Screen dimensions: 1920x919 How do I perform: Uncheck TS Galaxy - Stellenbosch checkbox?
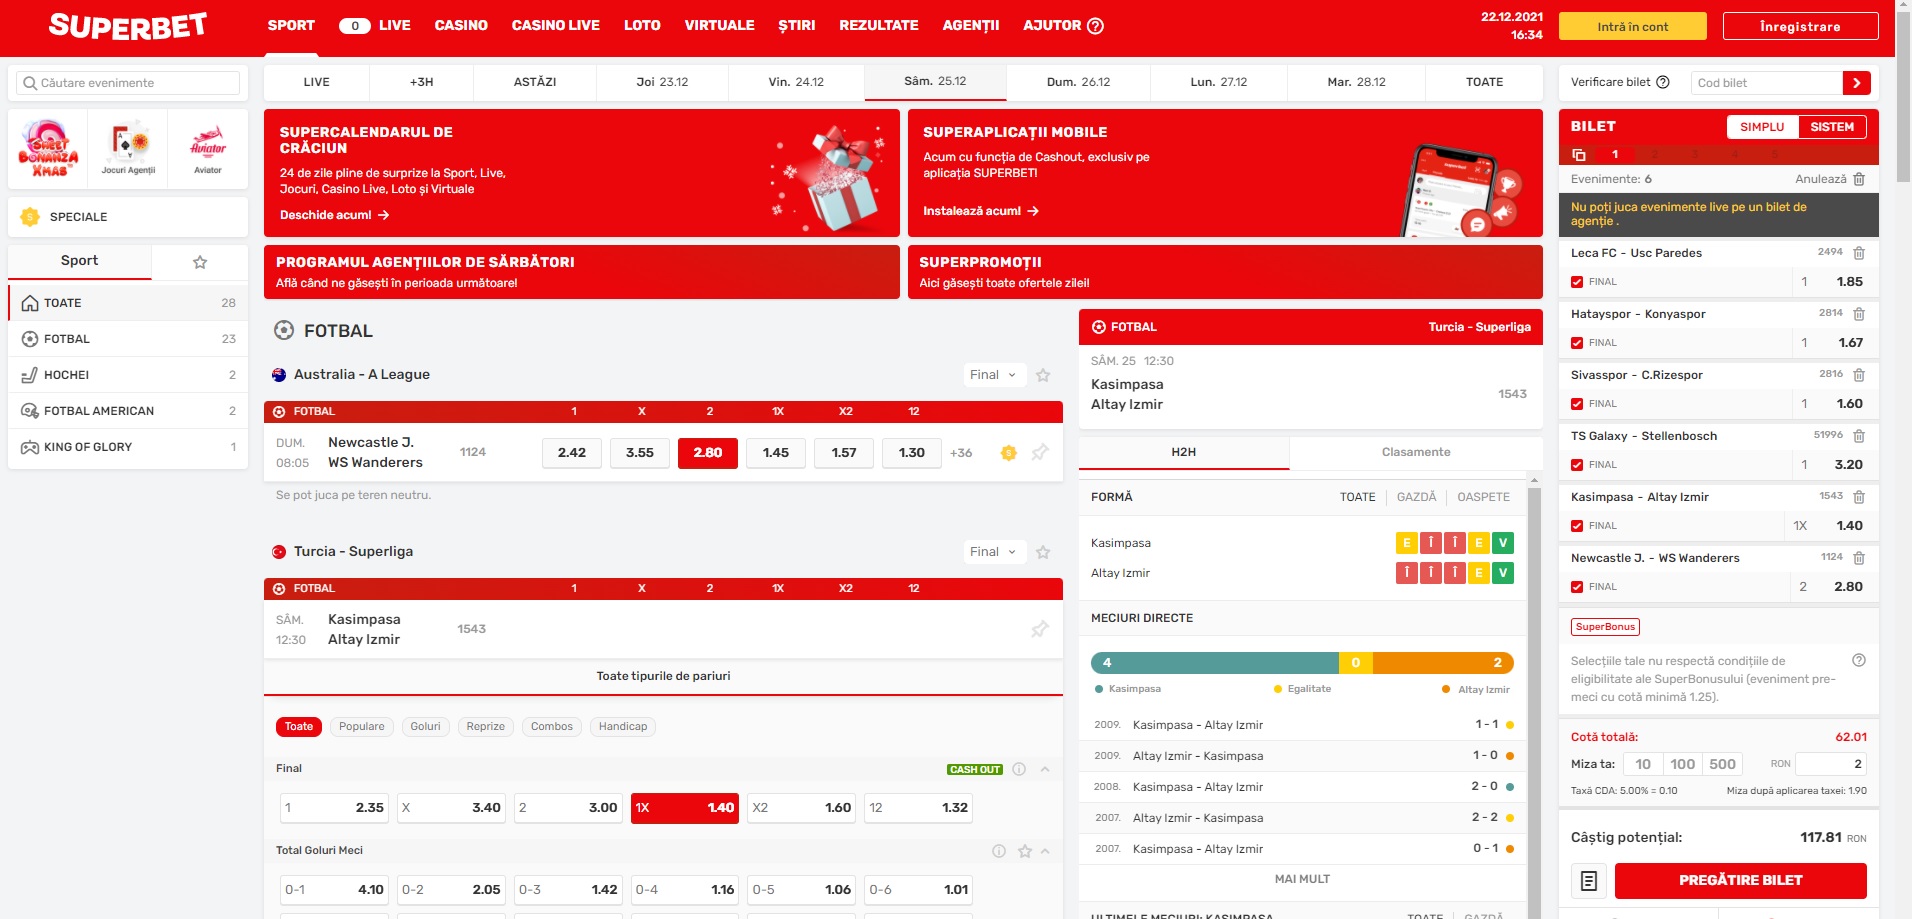(x=1577, y=465)
